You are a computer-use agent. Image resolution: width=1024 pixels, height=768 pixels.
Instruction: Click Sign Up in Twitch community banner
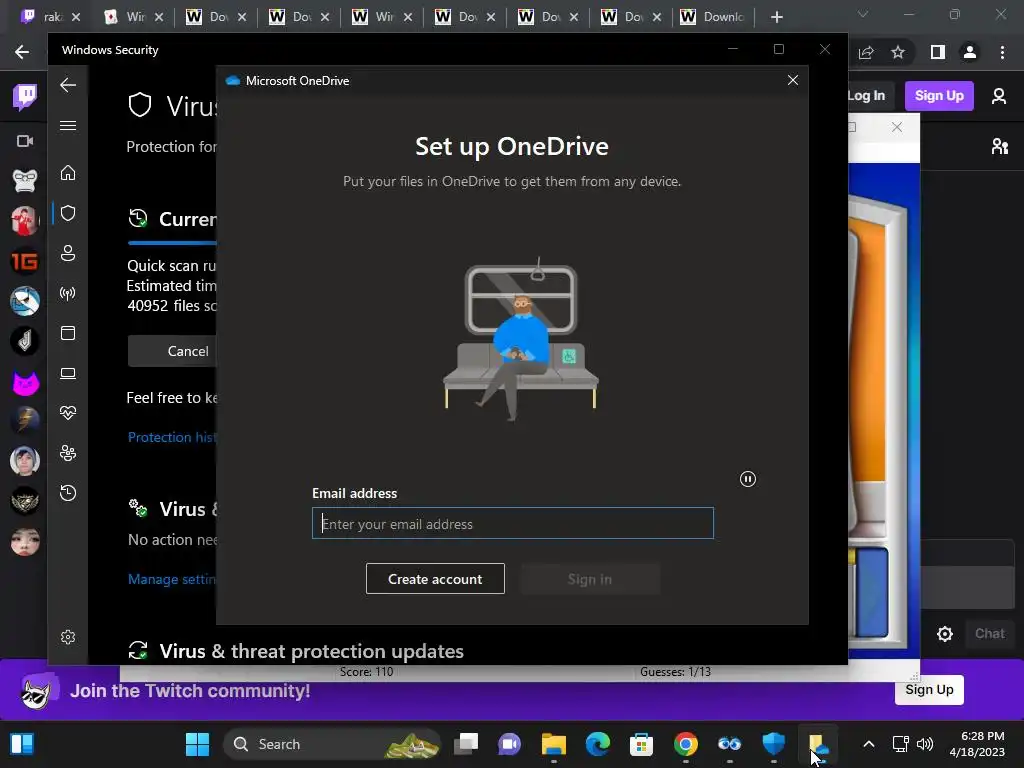[x=929, y=690]
